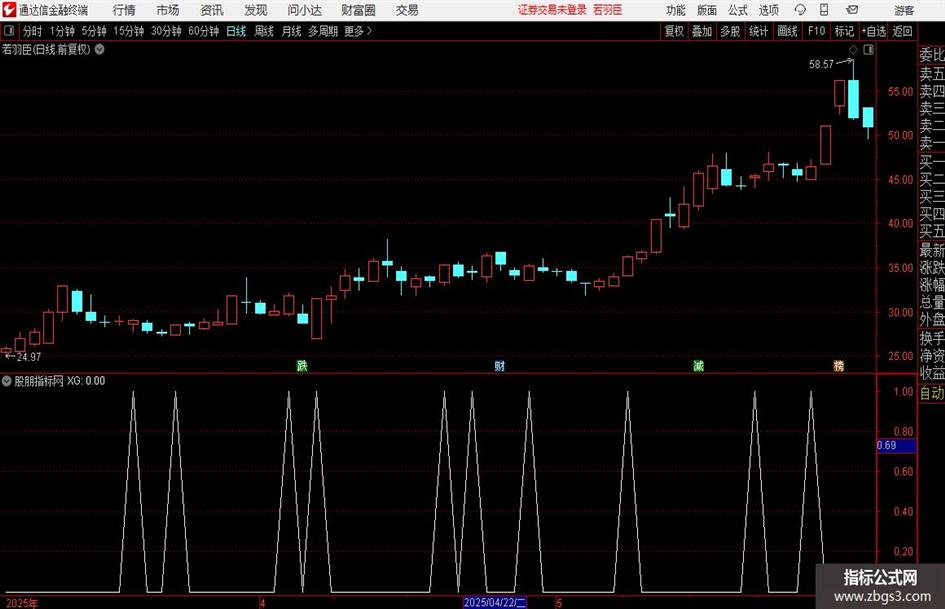Click the orange 榜 marker on the chart
Image resolution: width=945 pixels, height=609 pixels.
pos(838,365)
